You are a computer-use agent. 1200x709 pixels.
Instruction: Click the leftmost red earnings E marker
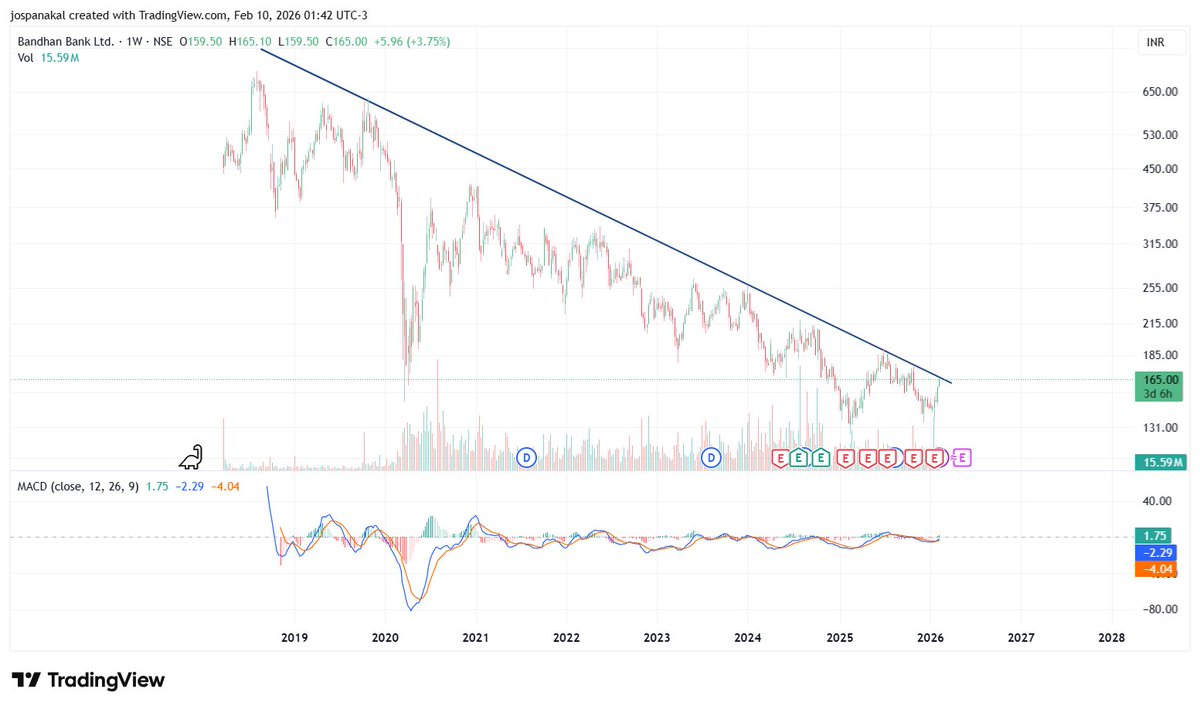coord(781,458)
